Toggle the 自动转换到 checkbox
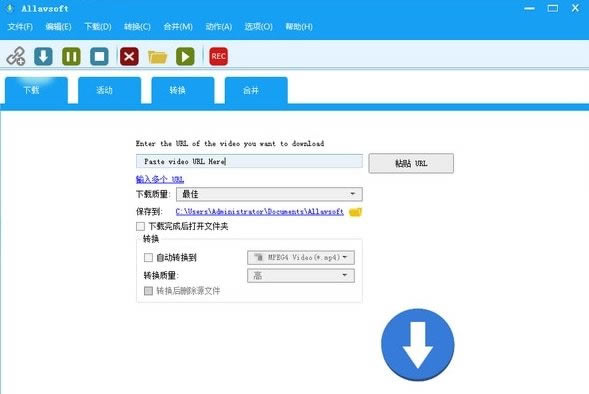Screen dimensions: 589x394 coord(148,257)
